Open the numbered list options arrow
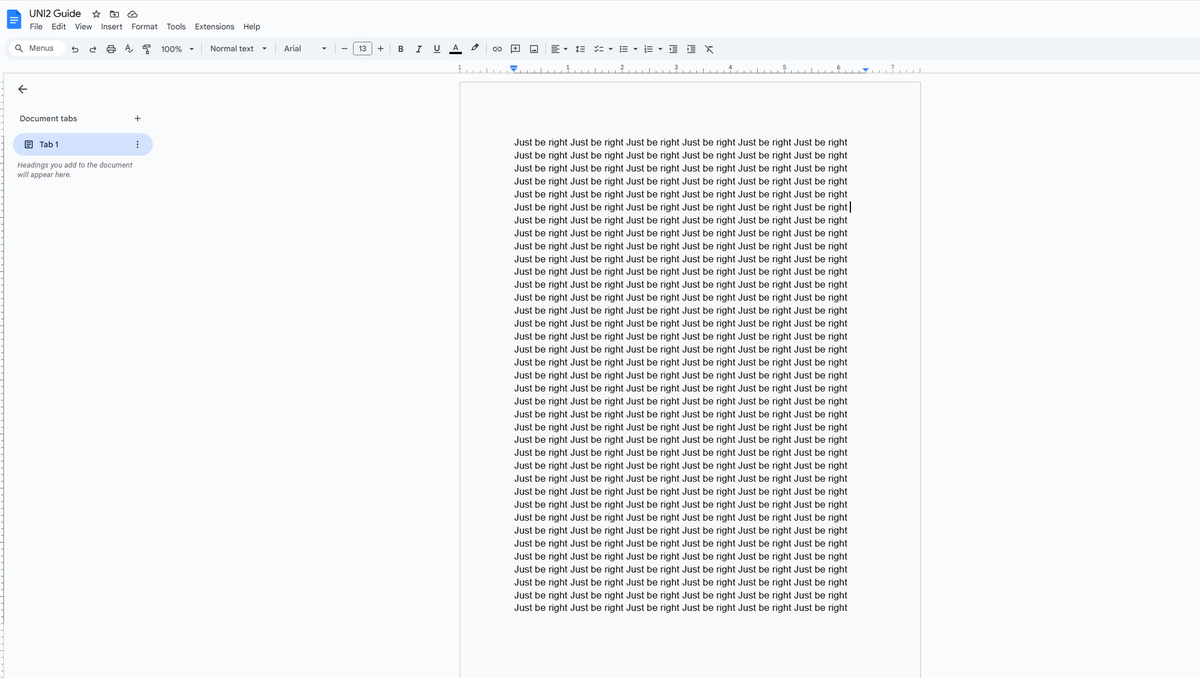Viewport: 1200px width, 678px height. (x=660, y=49)
